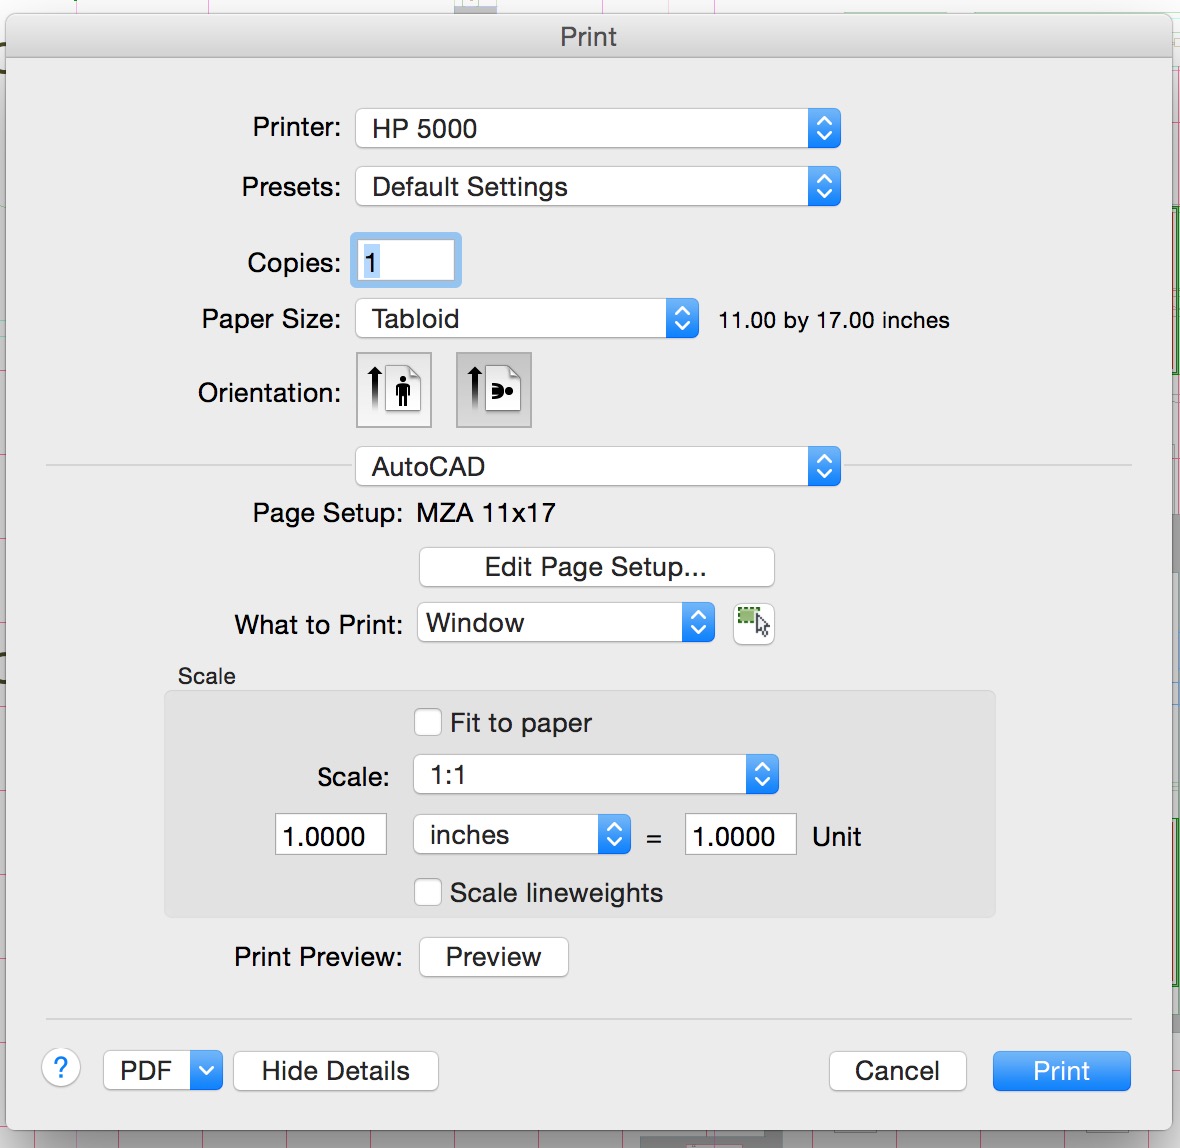Open the Printer dropdown showing HP 5000
This screenshot has width=1180, height=1148.
[597, 128]
